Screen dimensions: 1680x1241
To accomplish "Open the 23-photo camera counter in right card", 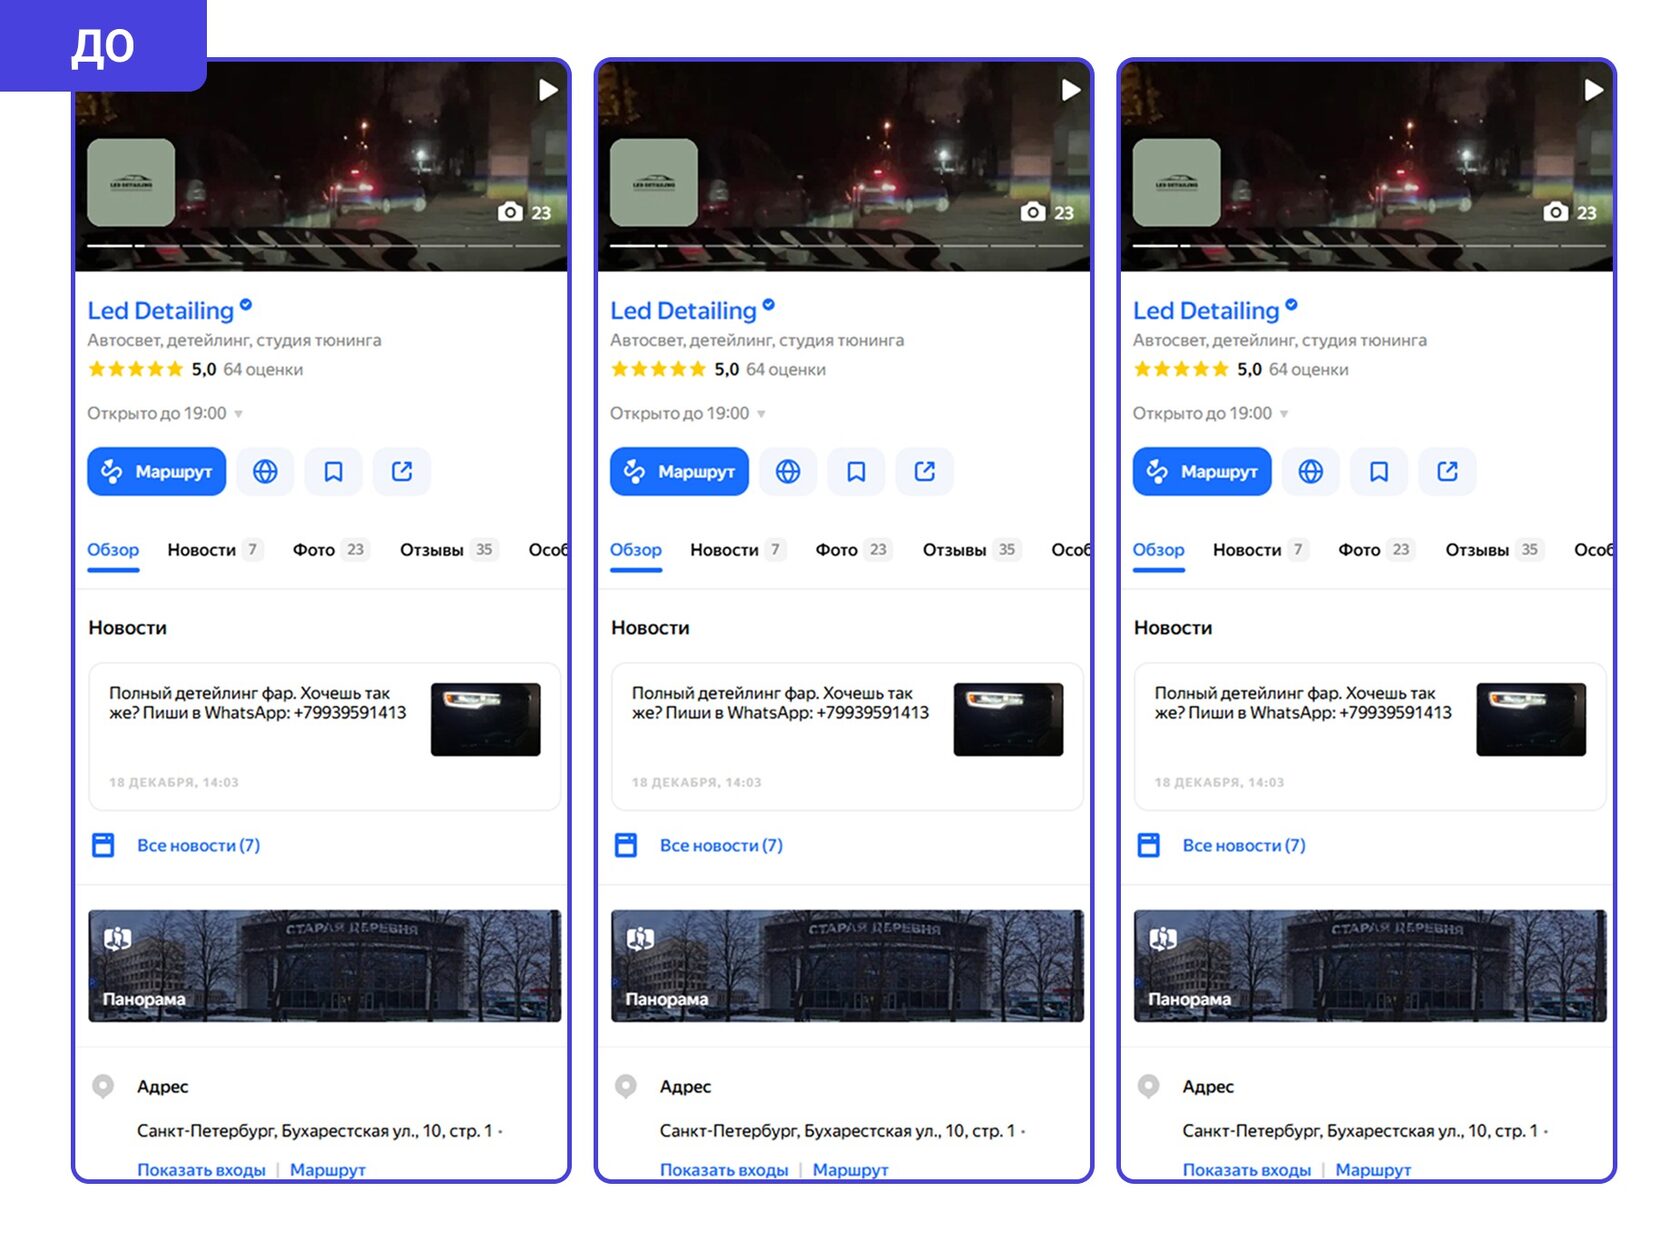I will 1571,212.
